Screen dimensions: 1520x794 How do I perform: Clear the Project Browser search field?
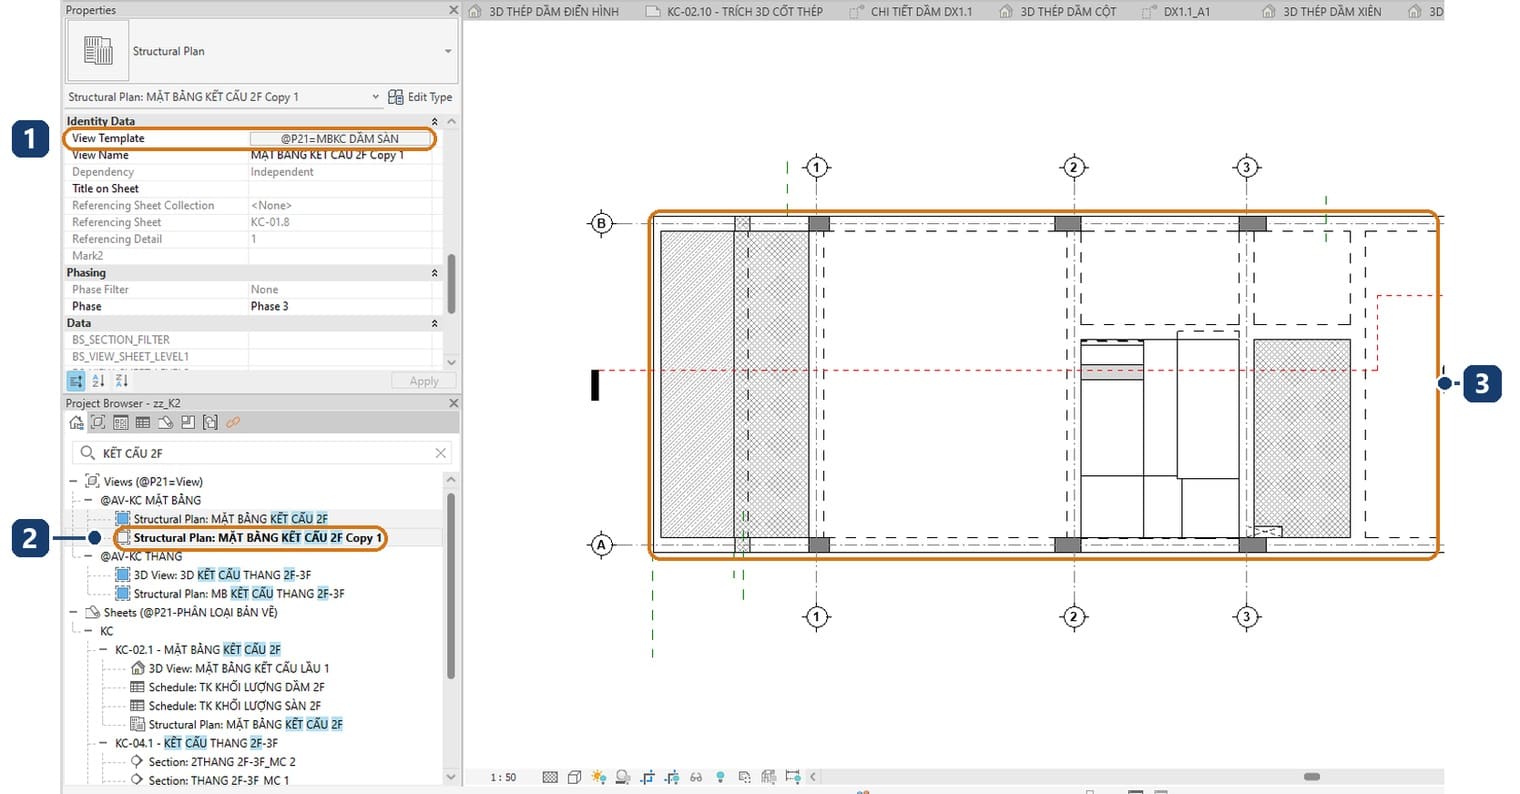pyautogui.click(x=440, y=453)
